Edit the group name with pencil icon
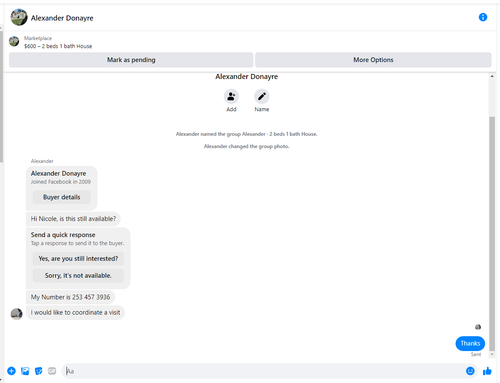This screenshot has width=500, height=383. pyautogui.click(x=262, y=97)
